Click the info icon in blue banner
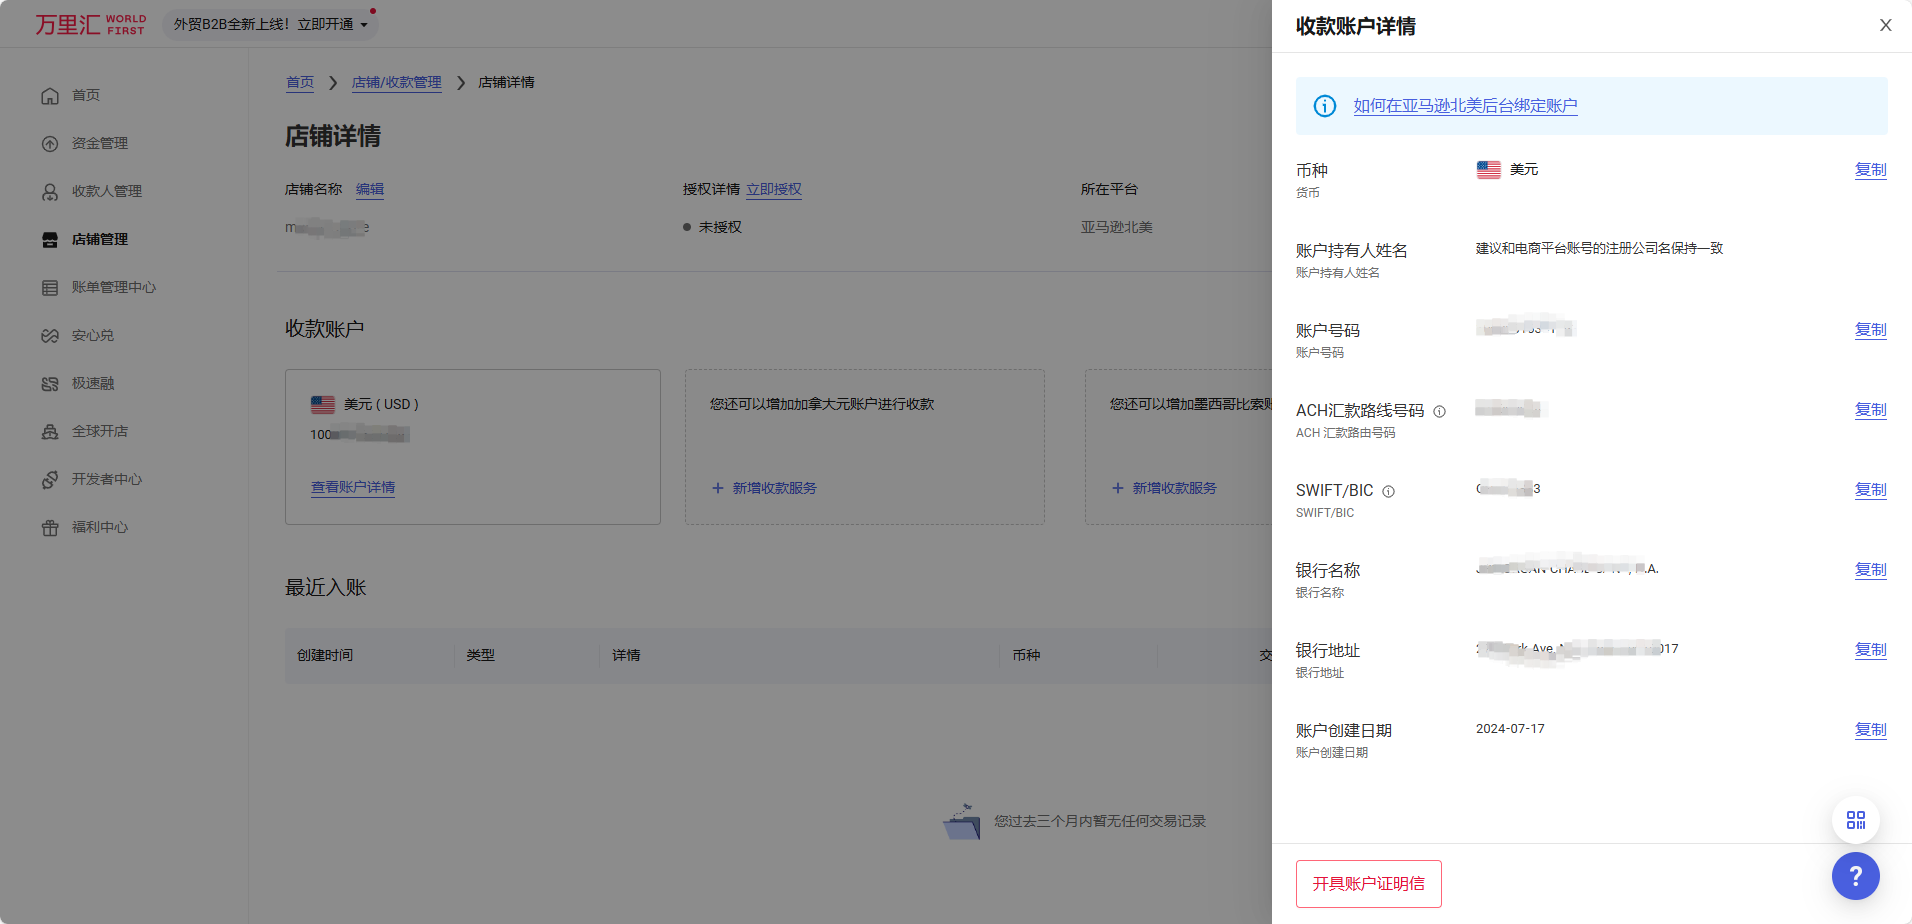This screenshot has width=1912, height=924. click(x=1325, y=106)
